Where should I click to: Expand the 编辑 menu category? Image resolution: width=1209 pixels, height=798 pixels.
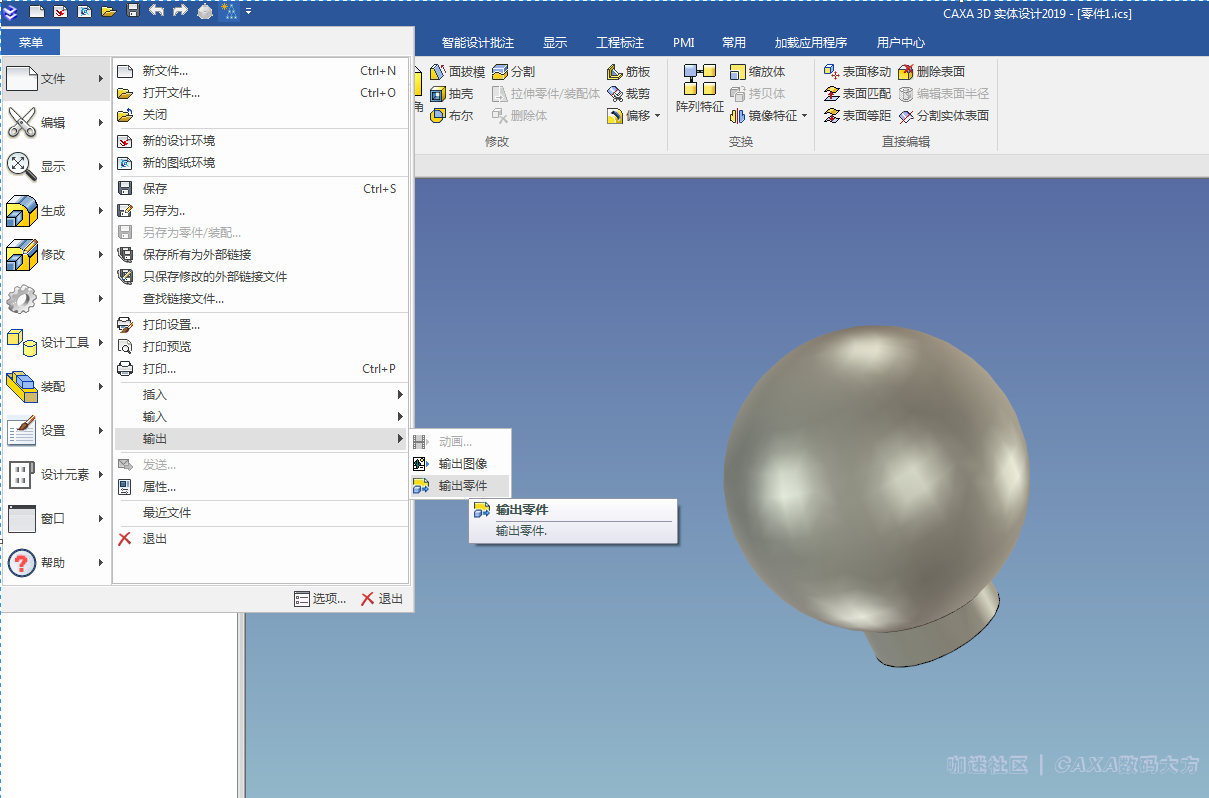57,123
